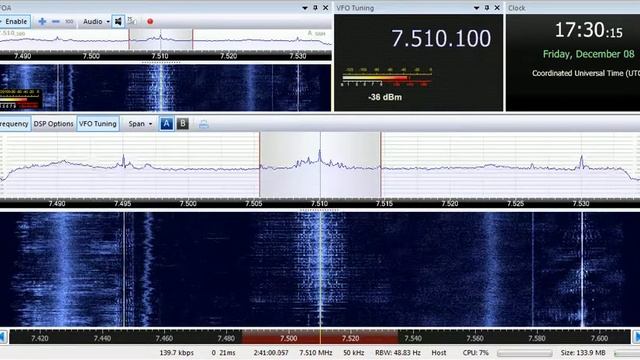Open VFO Tuning panel options dropdown arrow

pyautogui.click(x=476, y=8)
